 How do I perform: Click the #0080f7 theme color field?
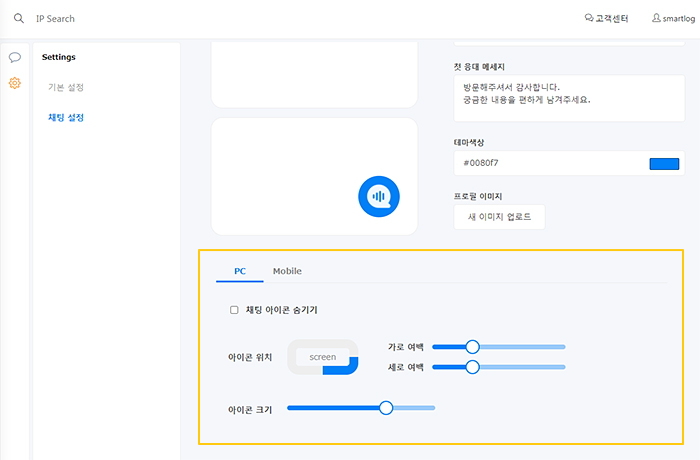click(569, 163)
